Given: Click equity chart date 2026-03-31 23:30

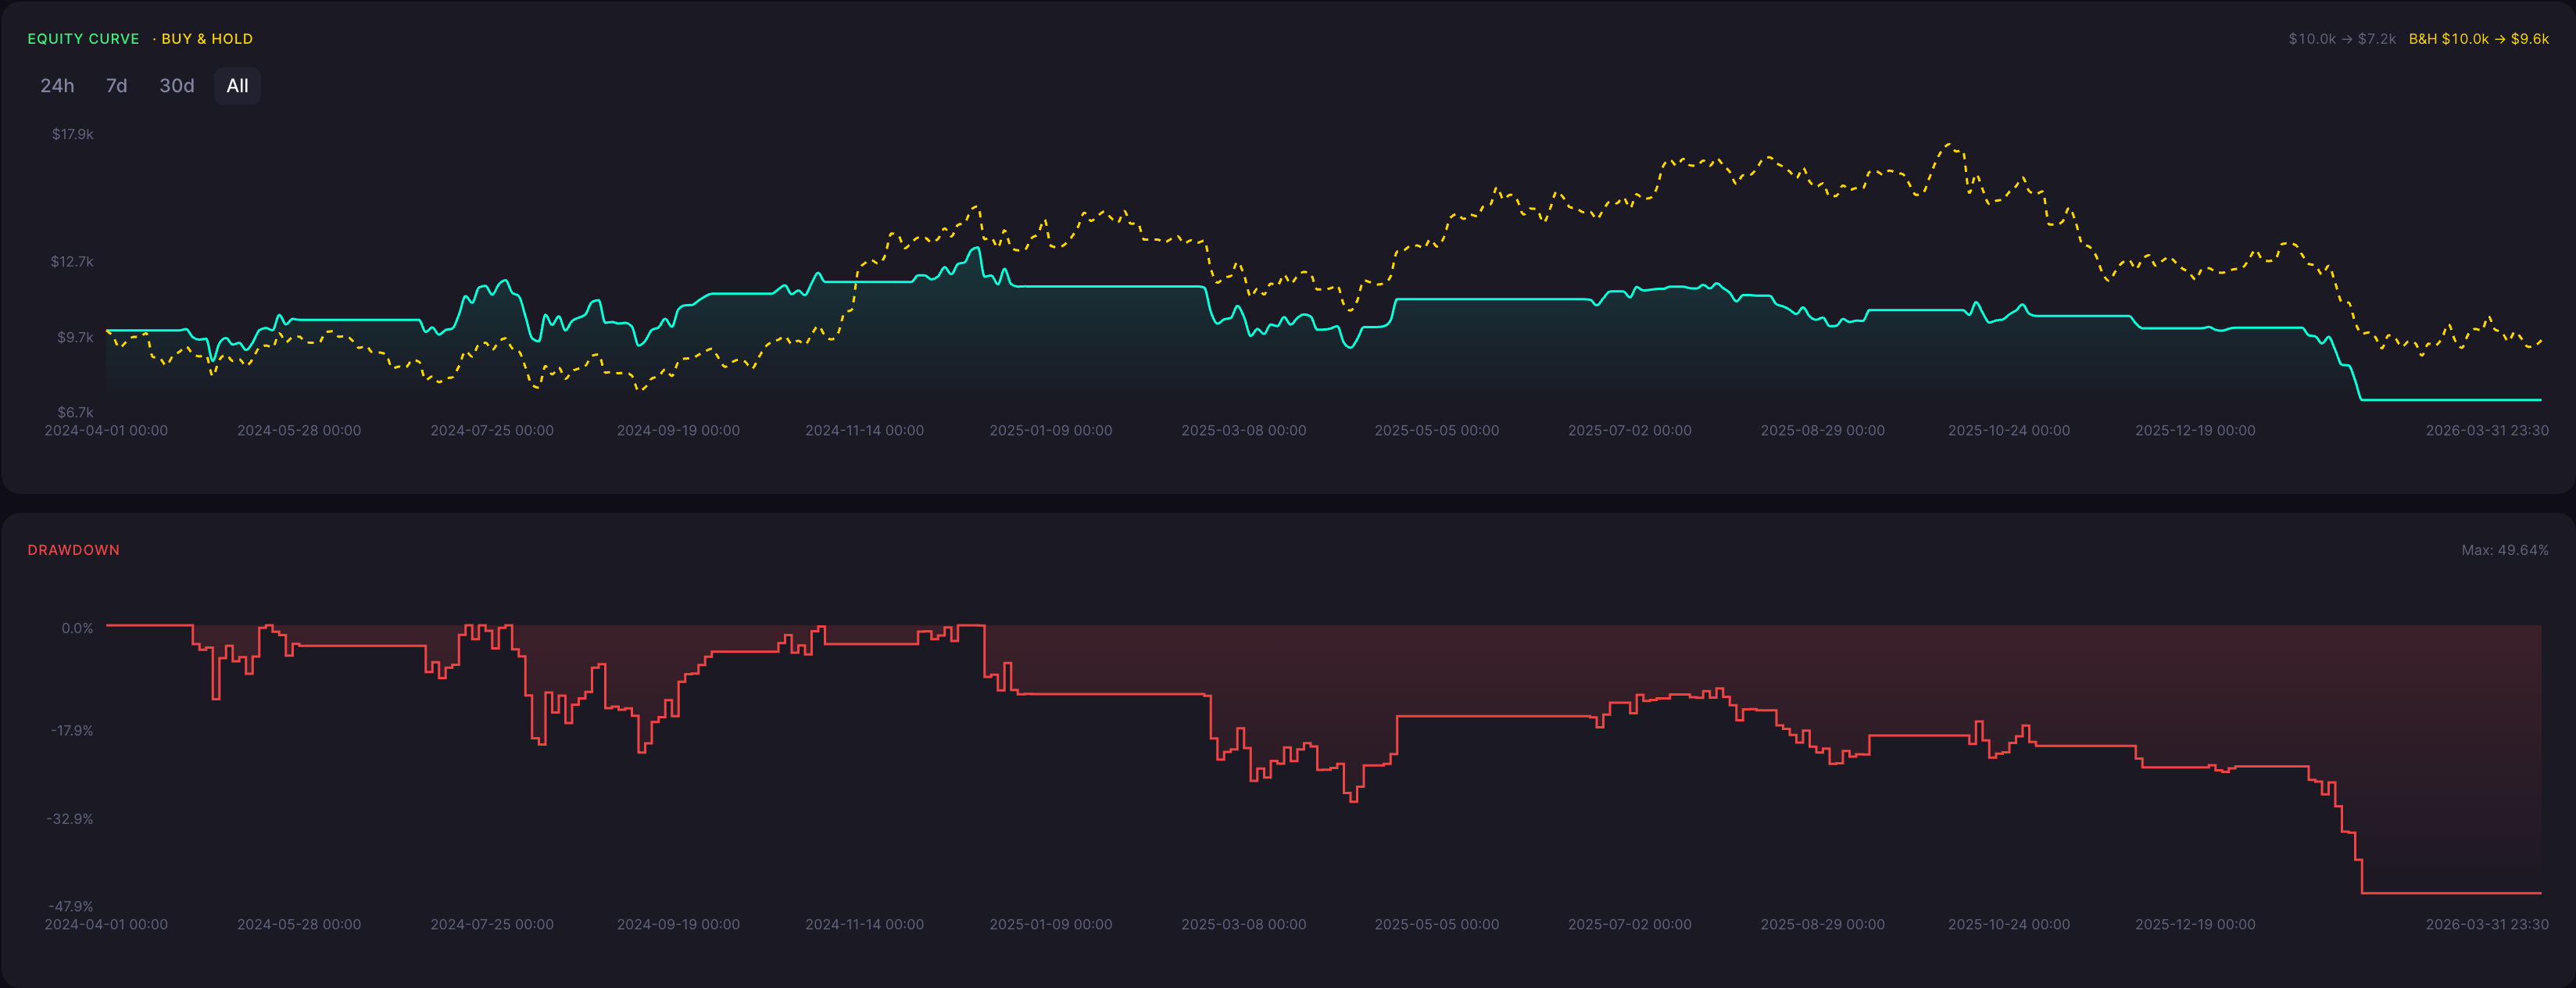Looking at the screenshot, I should [2487, 431].
